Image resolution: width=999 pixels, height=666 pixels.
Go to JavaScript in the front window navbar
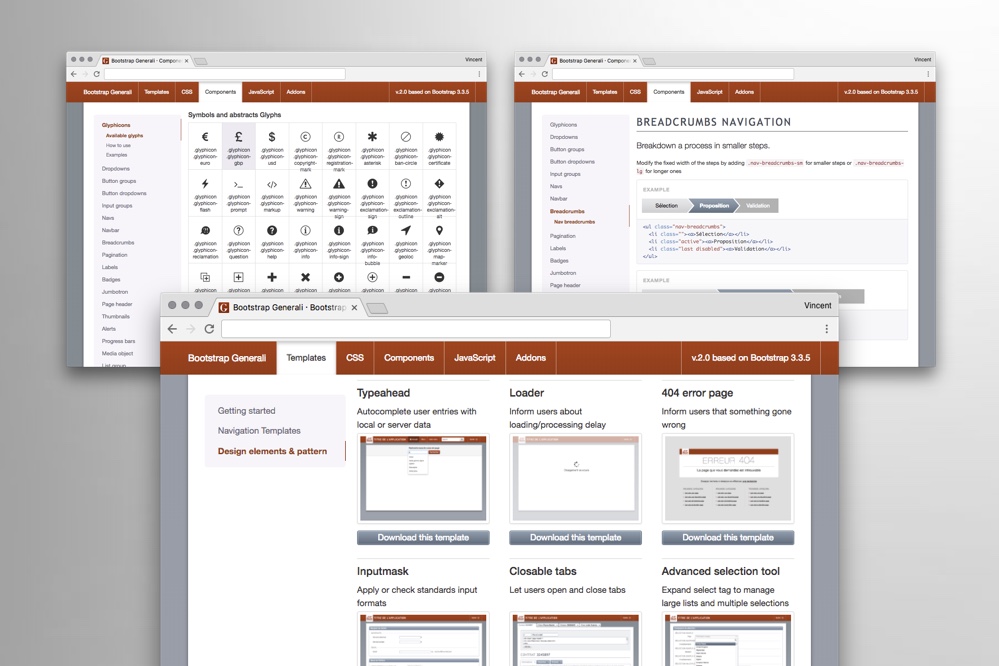pos(475,358)
